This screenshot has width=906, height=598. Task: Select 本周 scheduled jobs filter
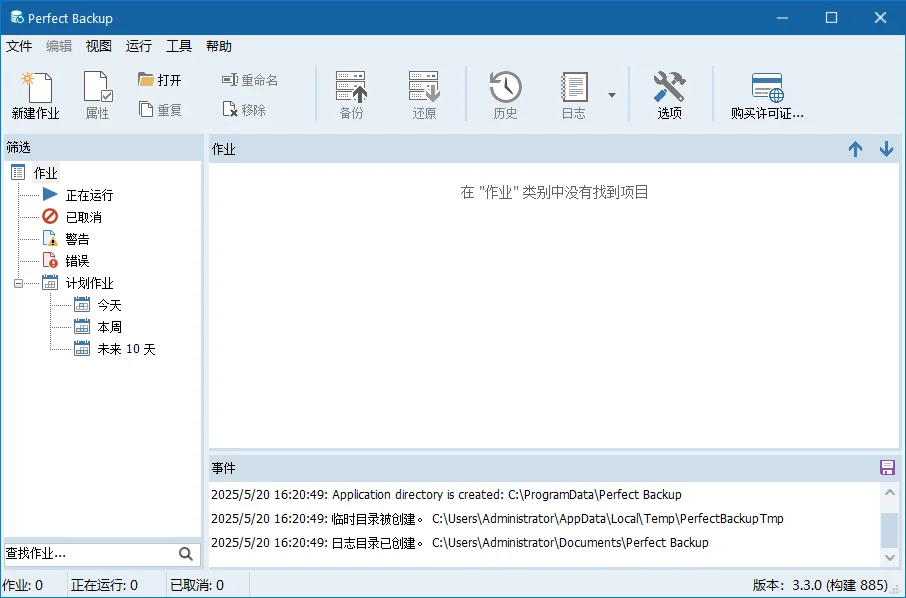109,327
